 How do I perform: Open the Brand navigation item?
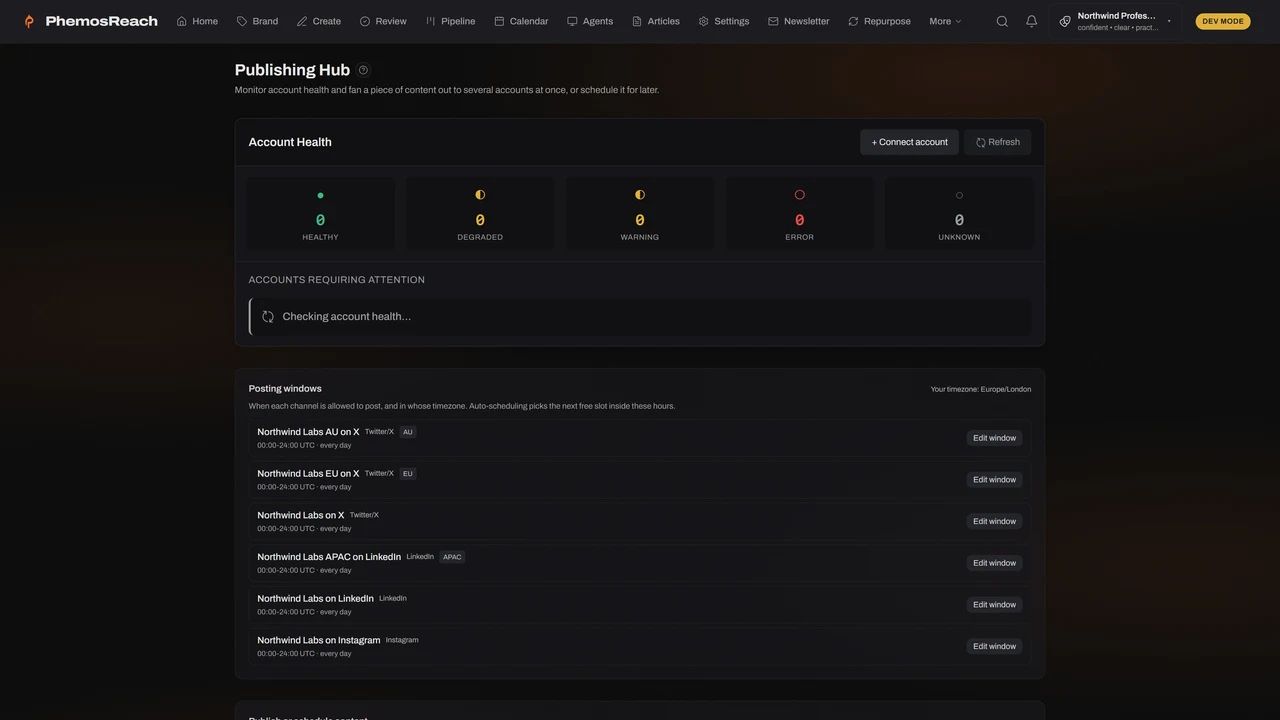[257, 21]
